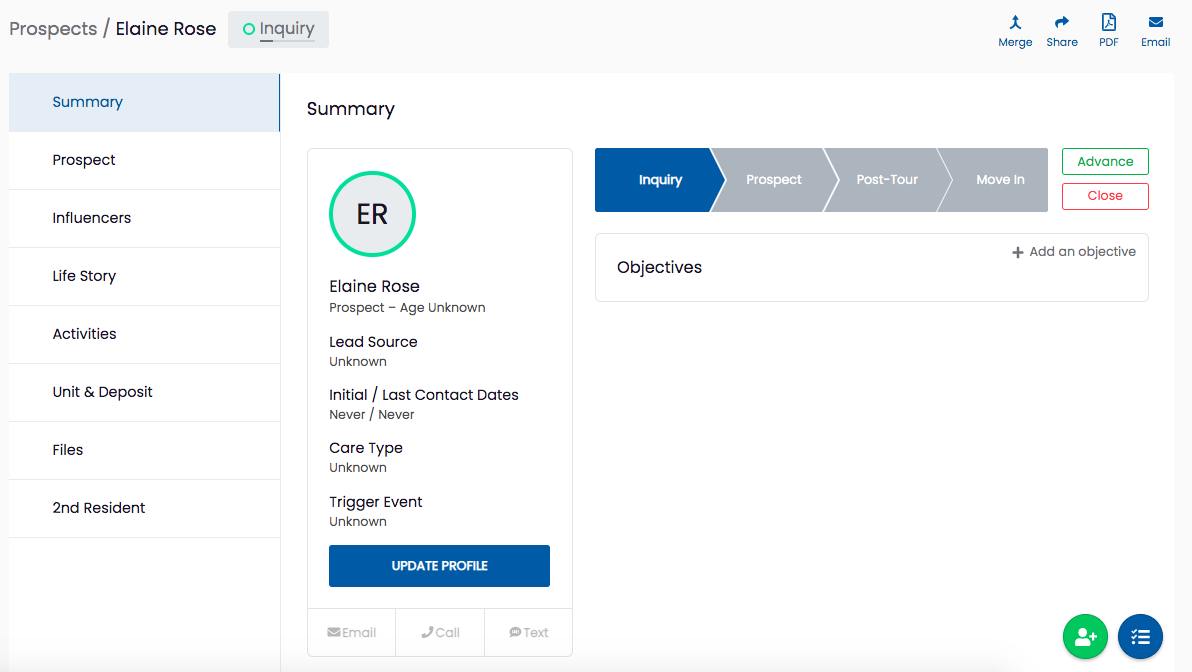
Task: Click the Lead Source label
Action: coord(373,342)
